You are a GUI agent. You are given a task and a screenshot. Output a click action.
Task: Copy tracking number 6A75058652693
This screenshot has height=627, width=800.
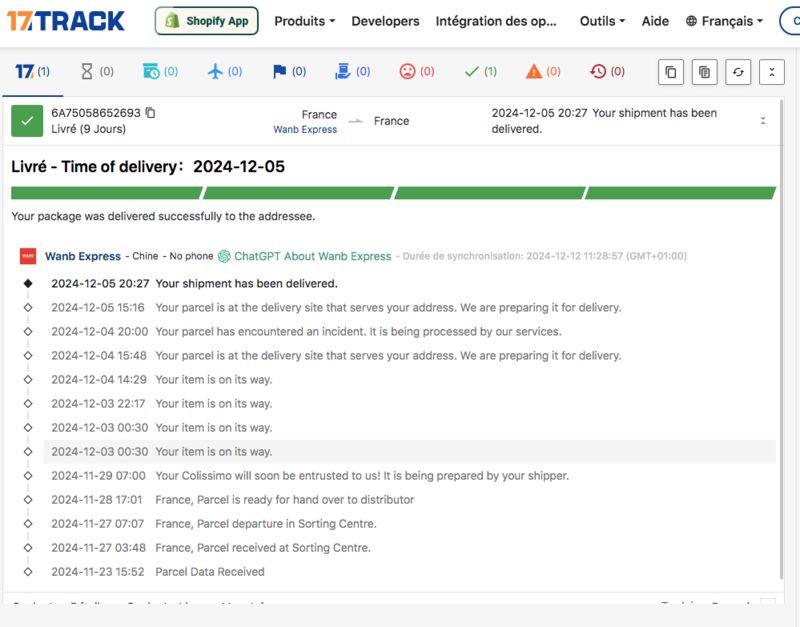click(x=151, y=113)
